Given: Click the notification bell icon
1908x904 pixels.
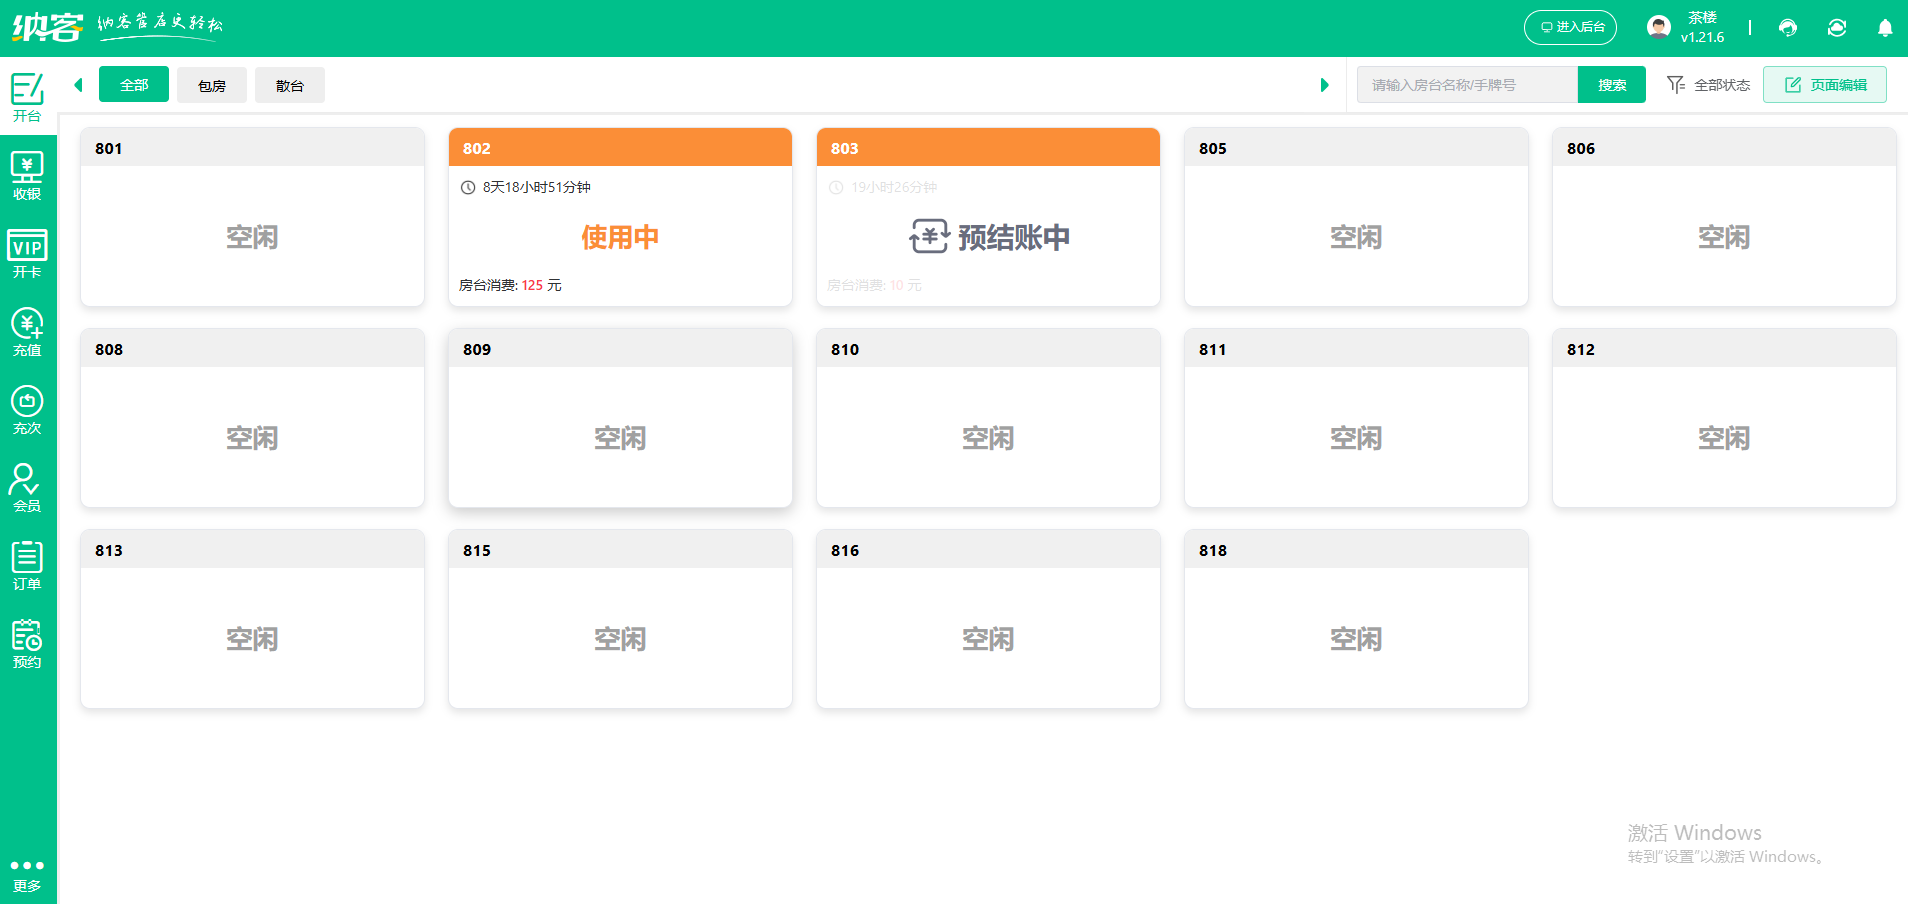Looking at the screenshot, I should point(1884,28).
